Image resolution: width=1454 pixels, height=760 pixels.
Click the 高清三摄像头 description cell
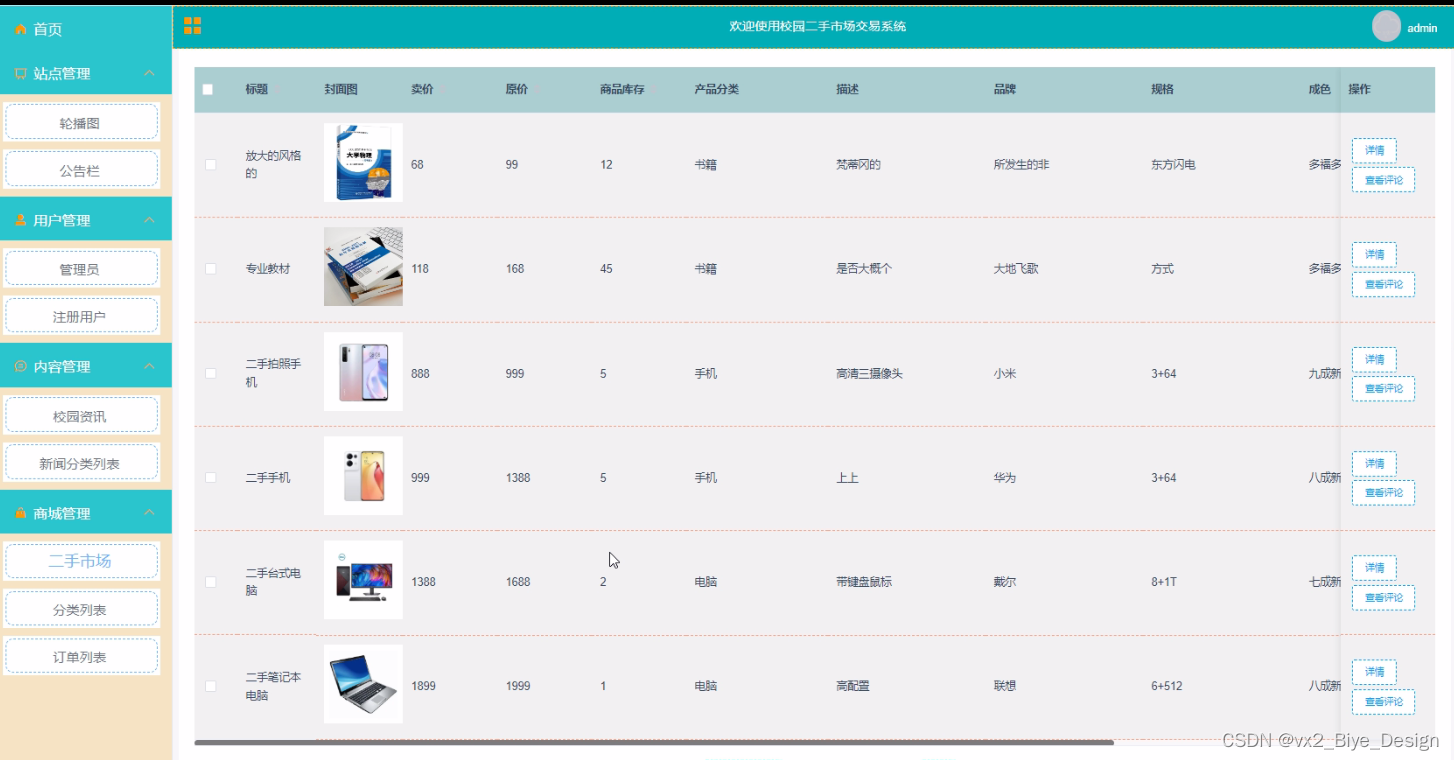[x=869, y=374]
